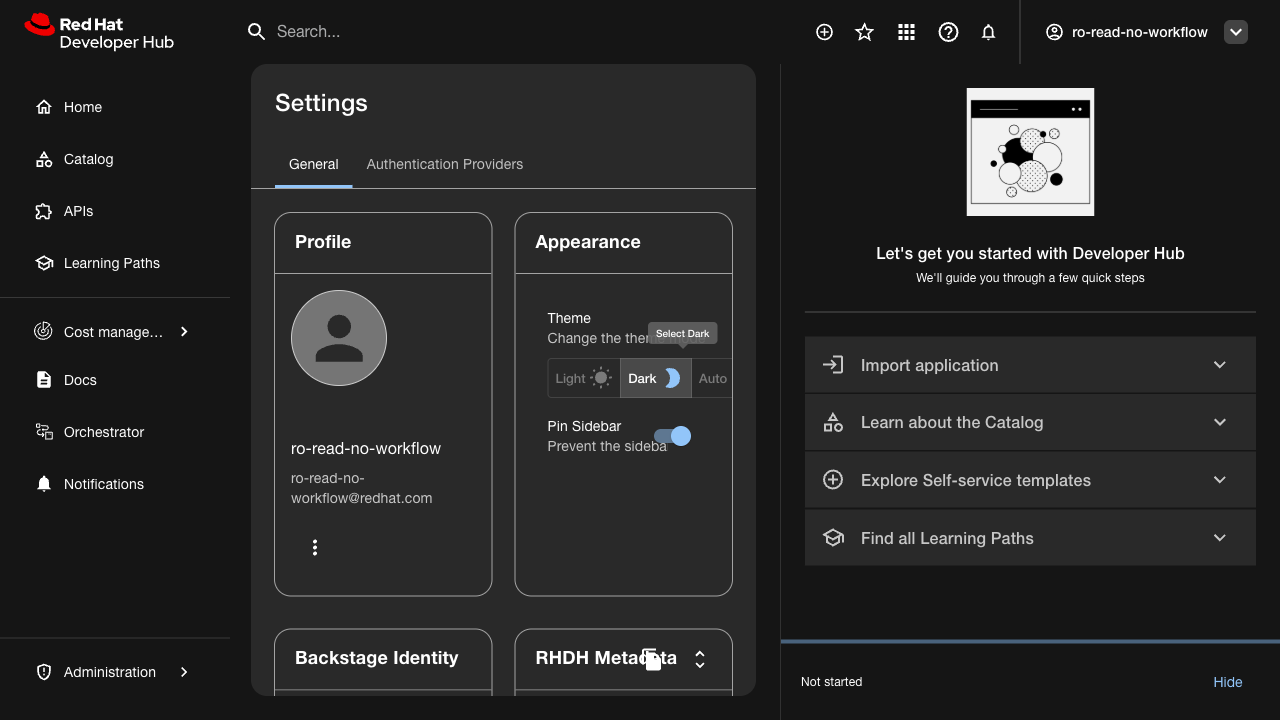Click the copy icon in RHDH Metadata
The image size is (1280, 720).
click(652, 659)
